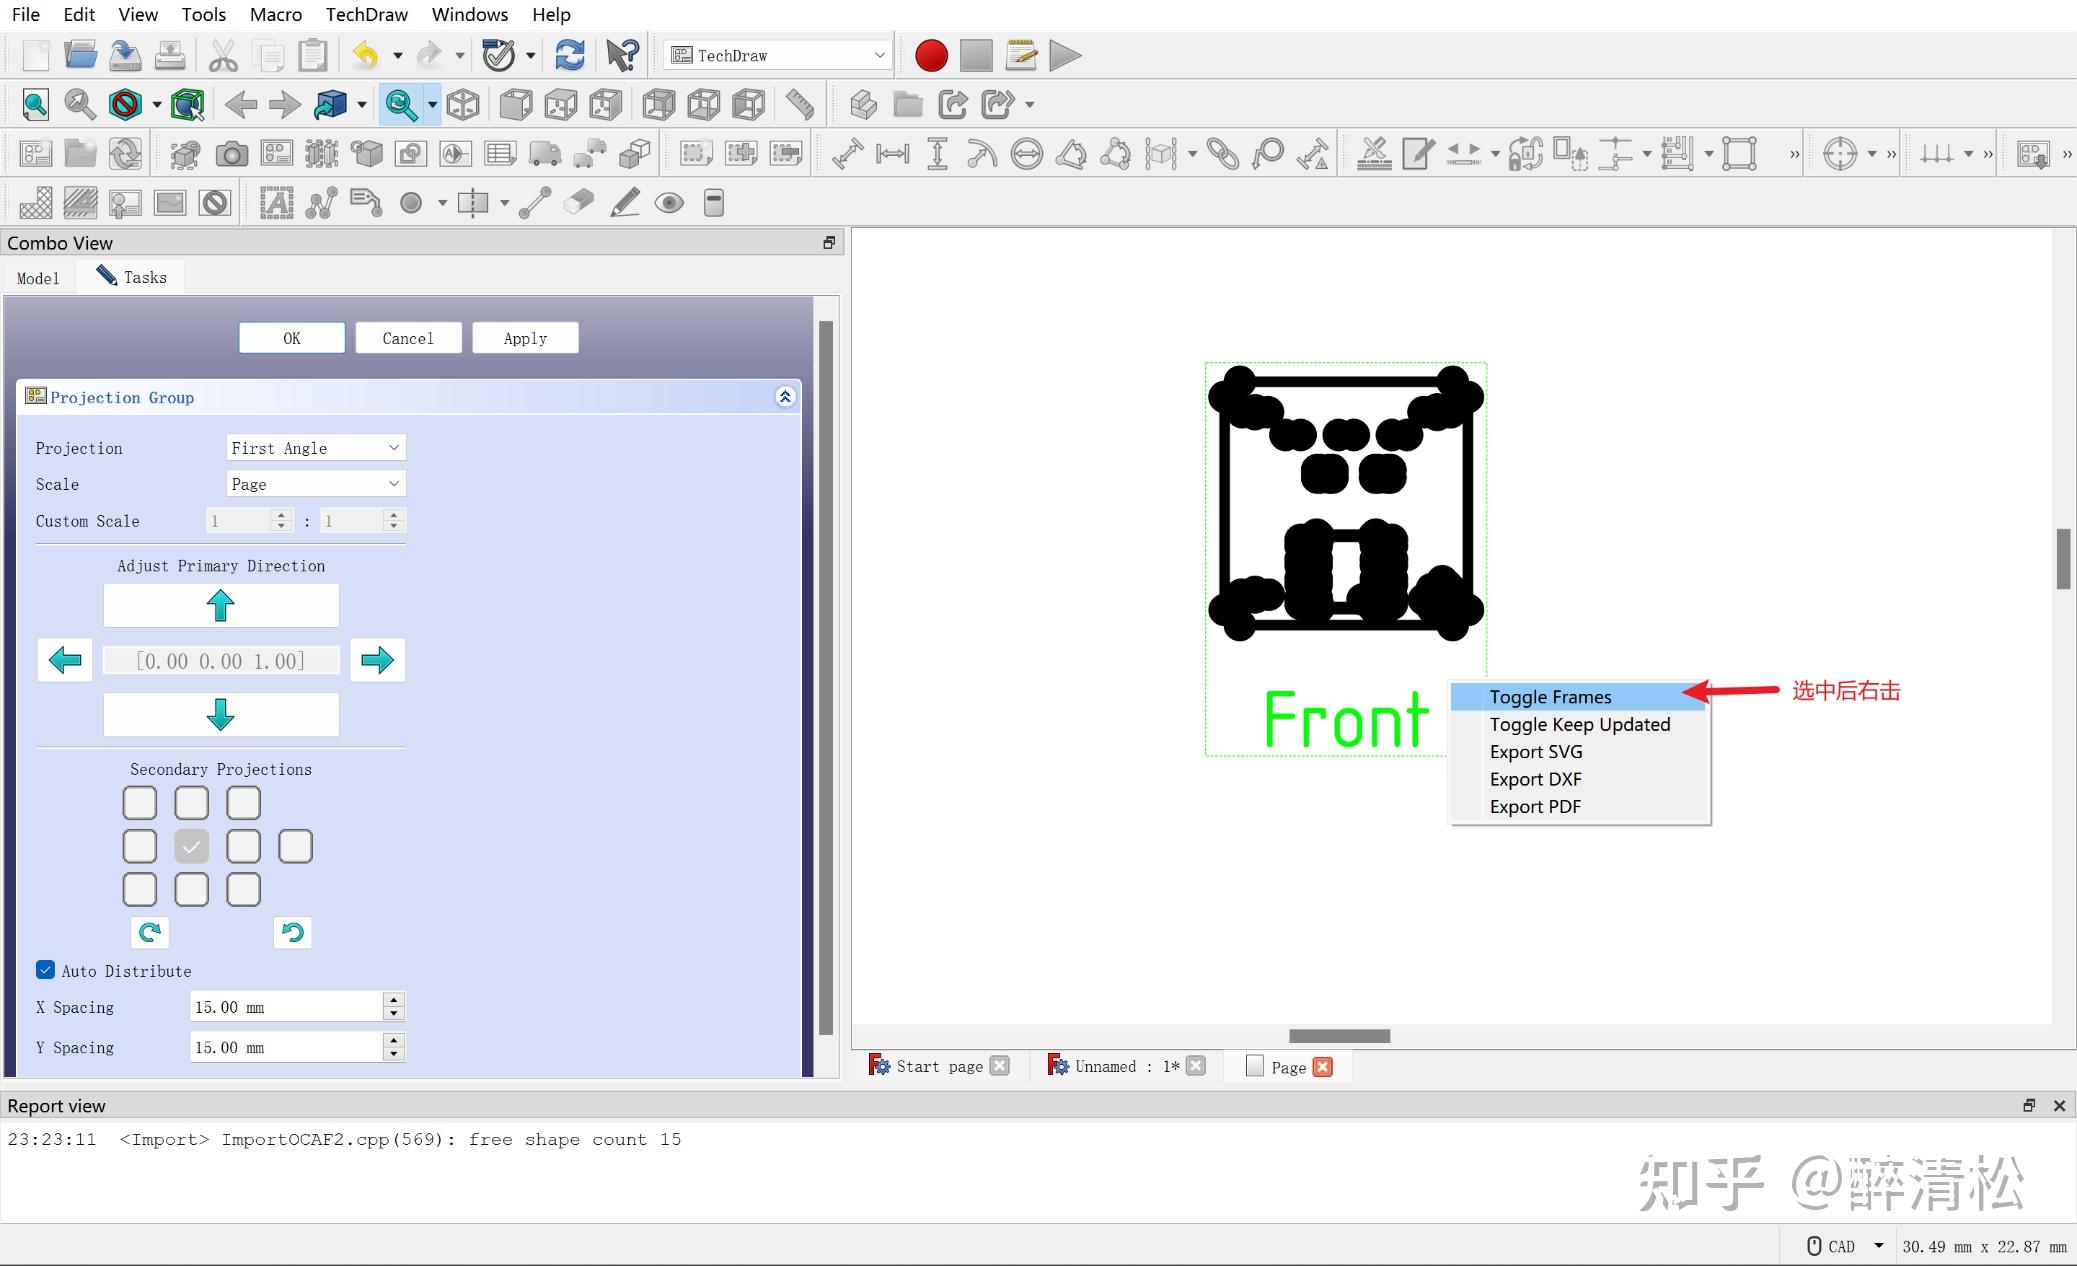Image resolution: width=2077 pixels, height=1266 pixels.
Task: Click the Fit All magnifier icon
Action: pos(35,104)
